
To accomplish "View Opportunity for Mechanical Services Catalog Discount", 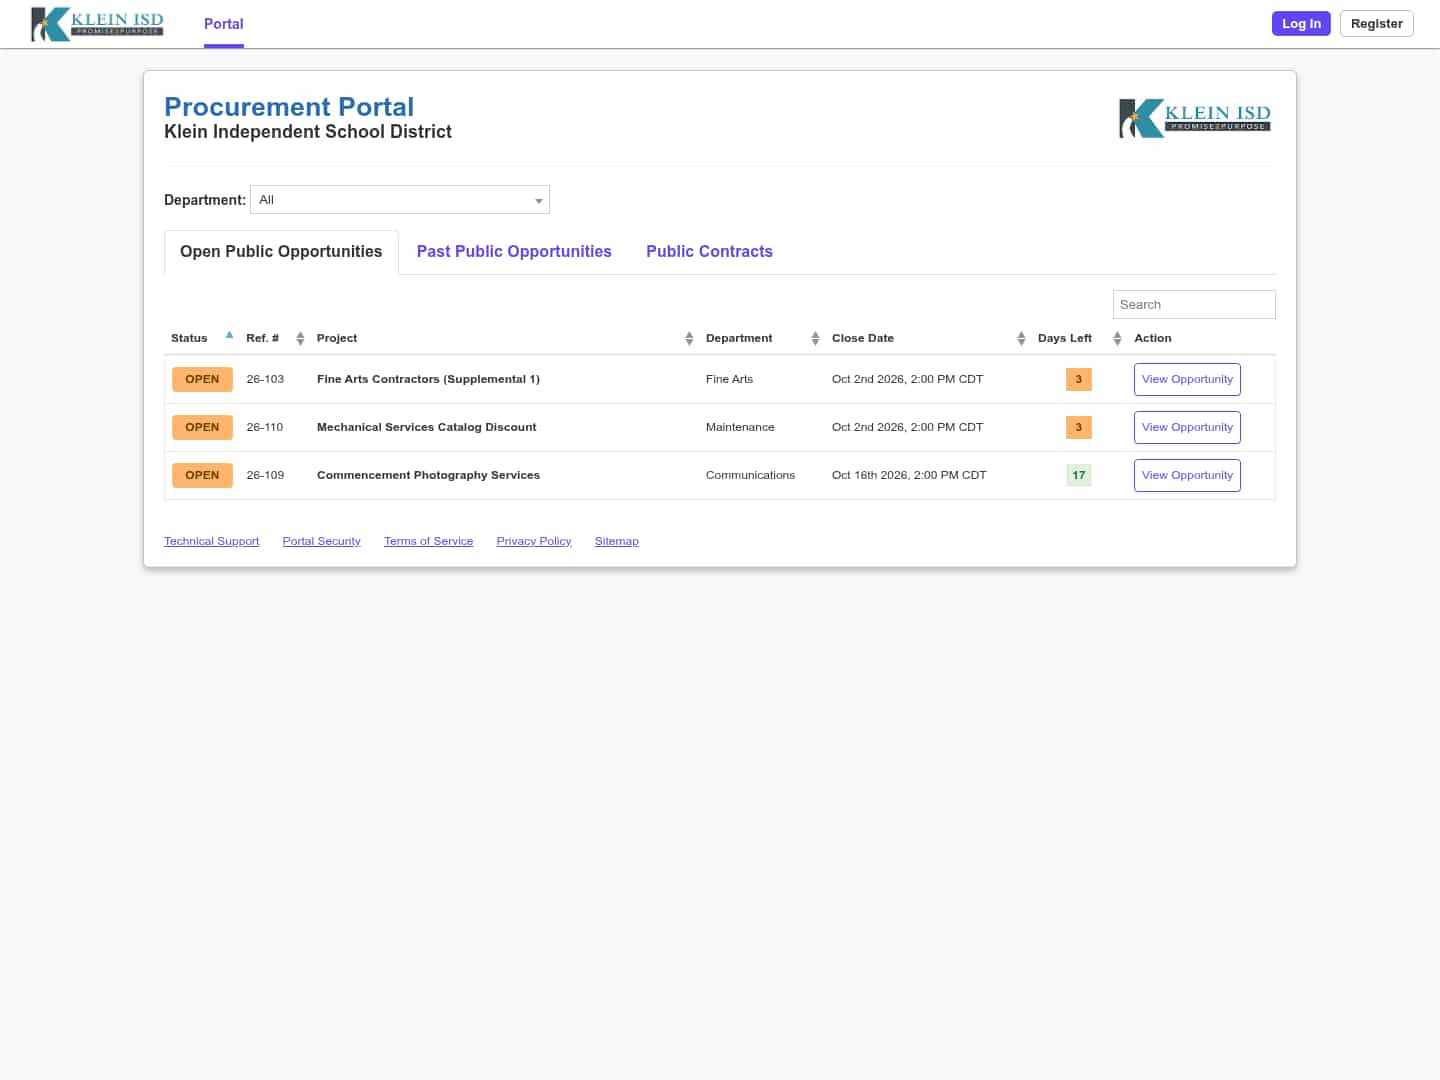I will pyautogui.click(x=1187, y=428).
